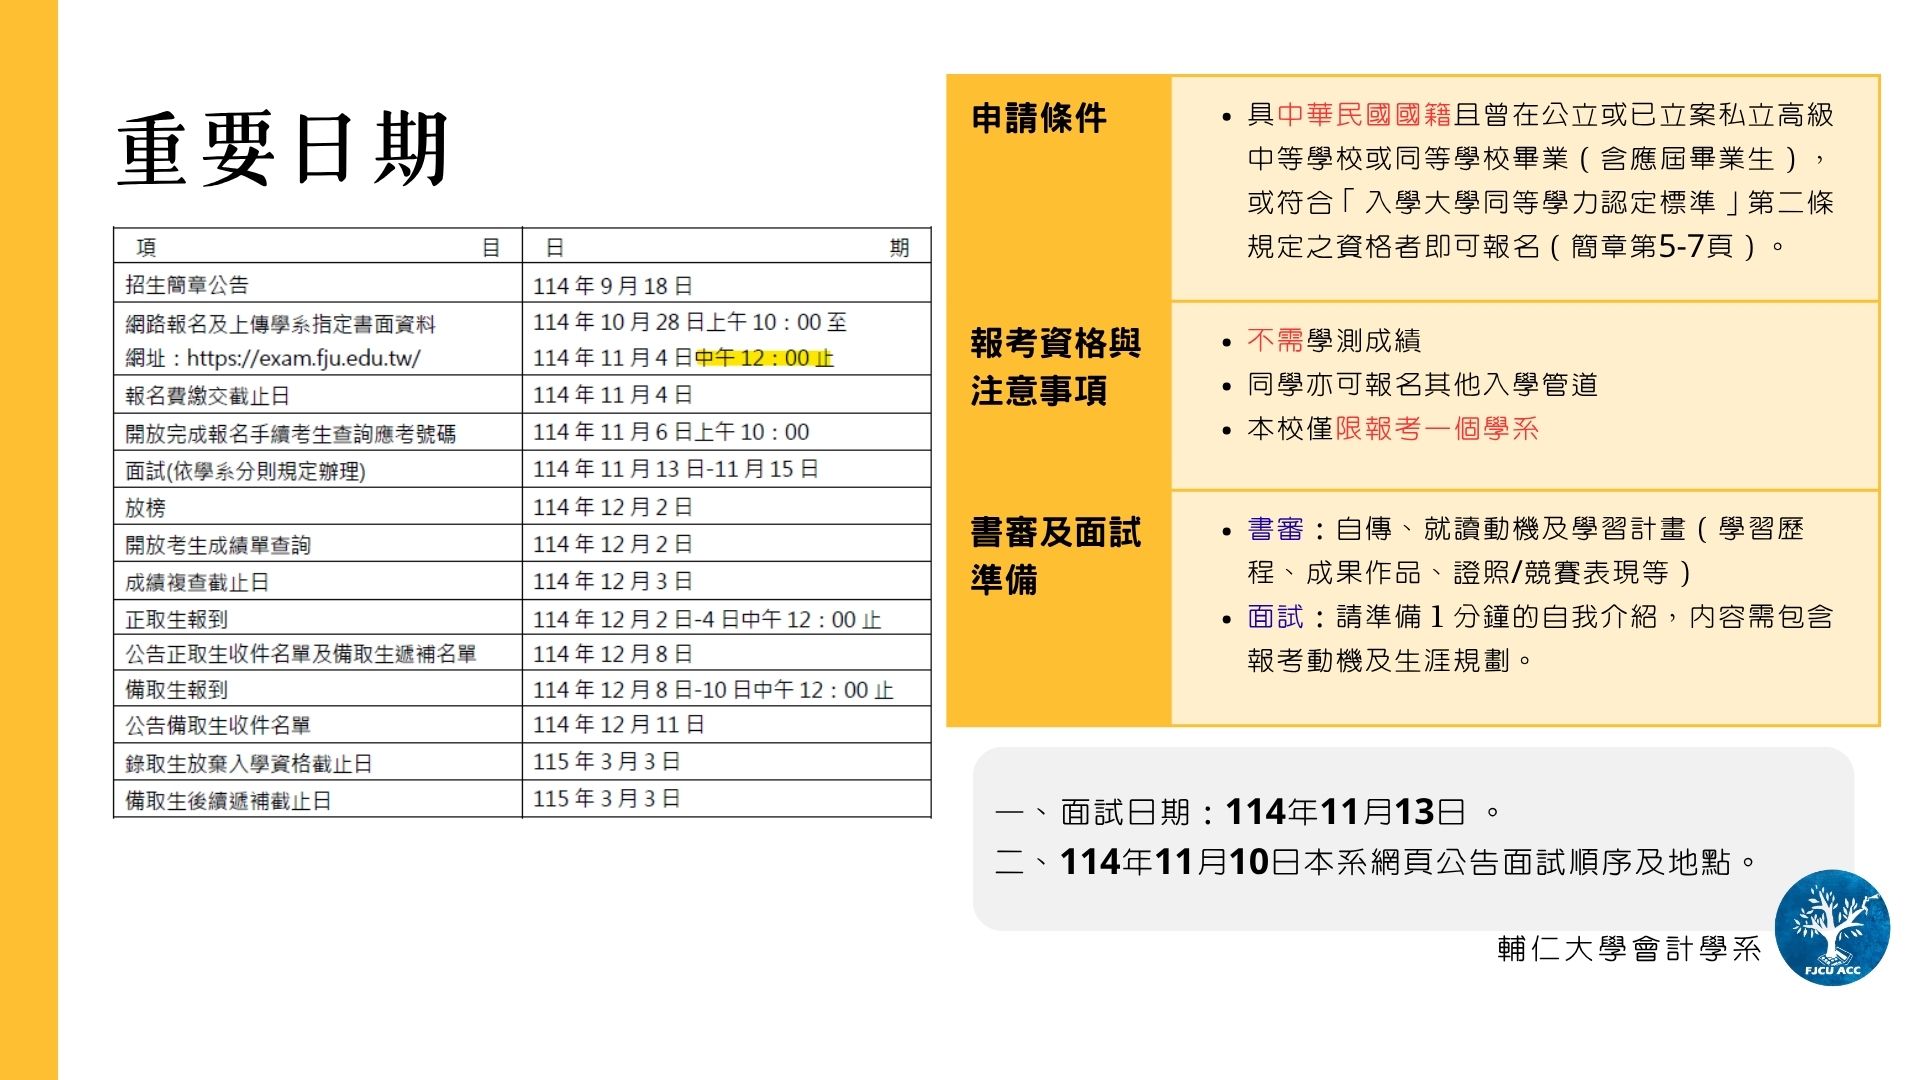Click the 放榜 row date 114年12月2日
Viewport: 1920px width, 1080px height.
pyautogui.click(x=612, y=507)
